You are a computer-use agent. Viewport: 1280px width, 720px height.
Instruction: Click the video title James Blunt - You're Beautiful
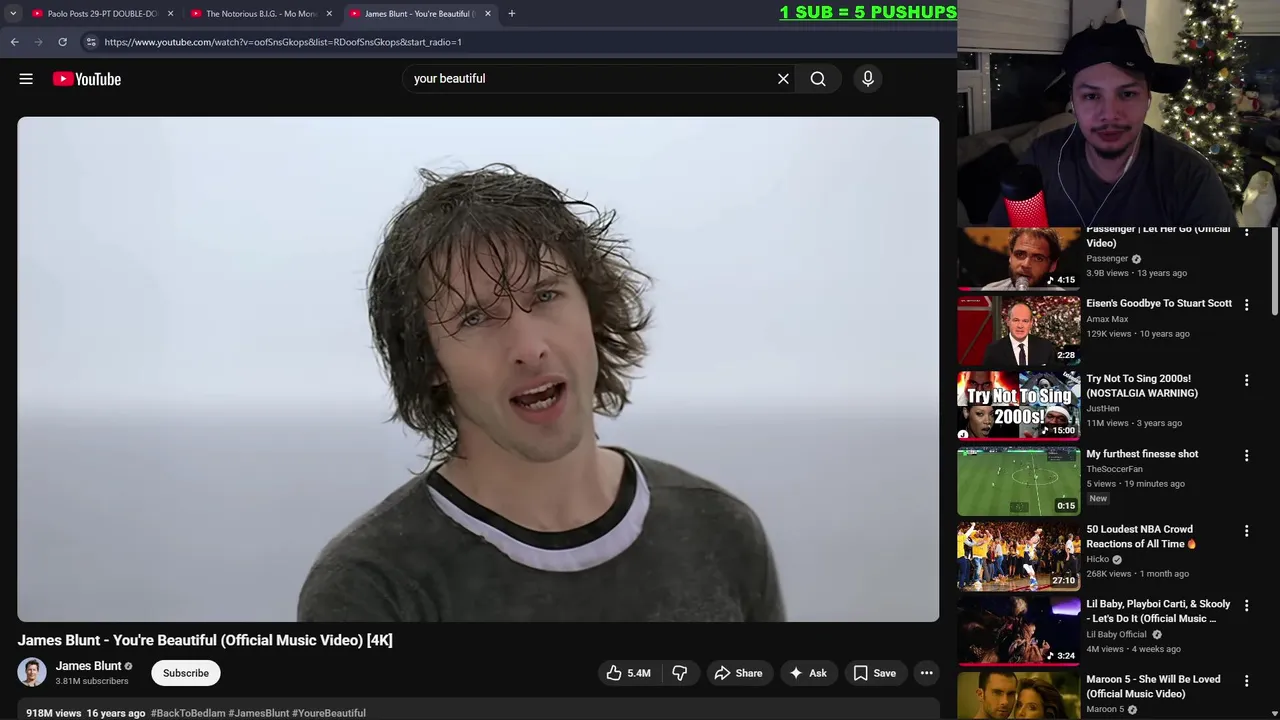(x=205, y=640)
